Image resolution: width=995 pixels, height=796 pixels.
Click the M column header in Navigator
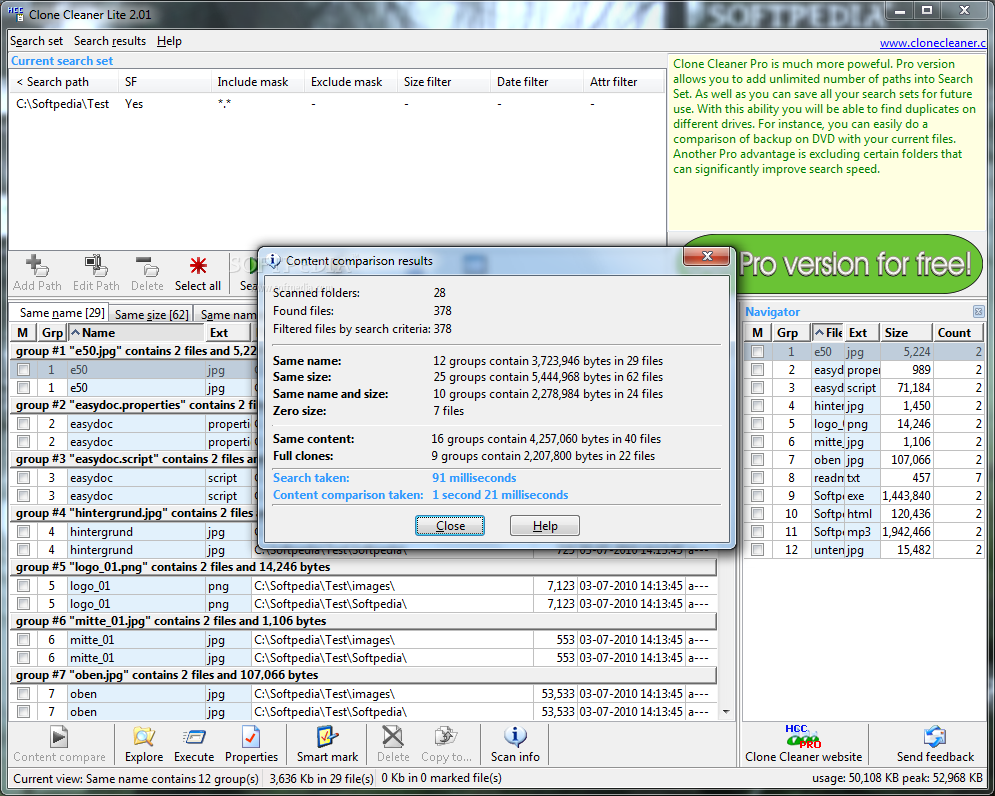[757, 333]
